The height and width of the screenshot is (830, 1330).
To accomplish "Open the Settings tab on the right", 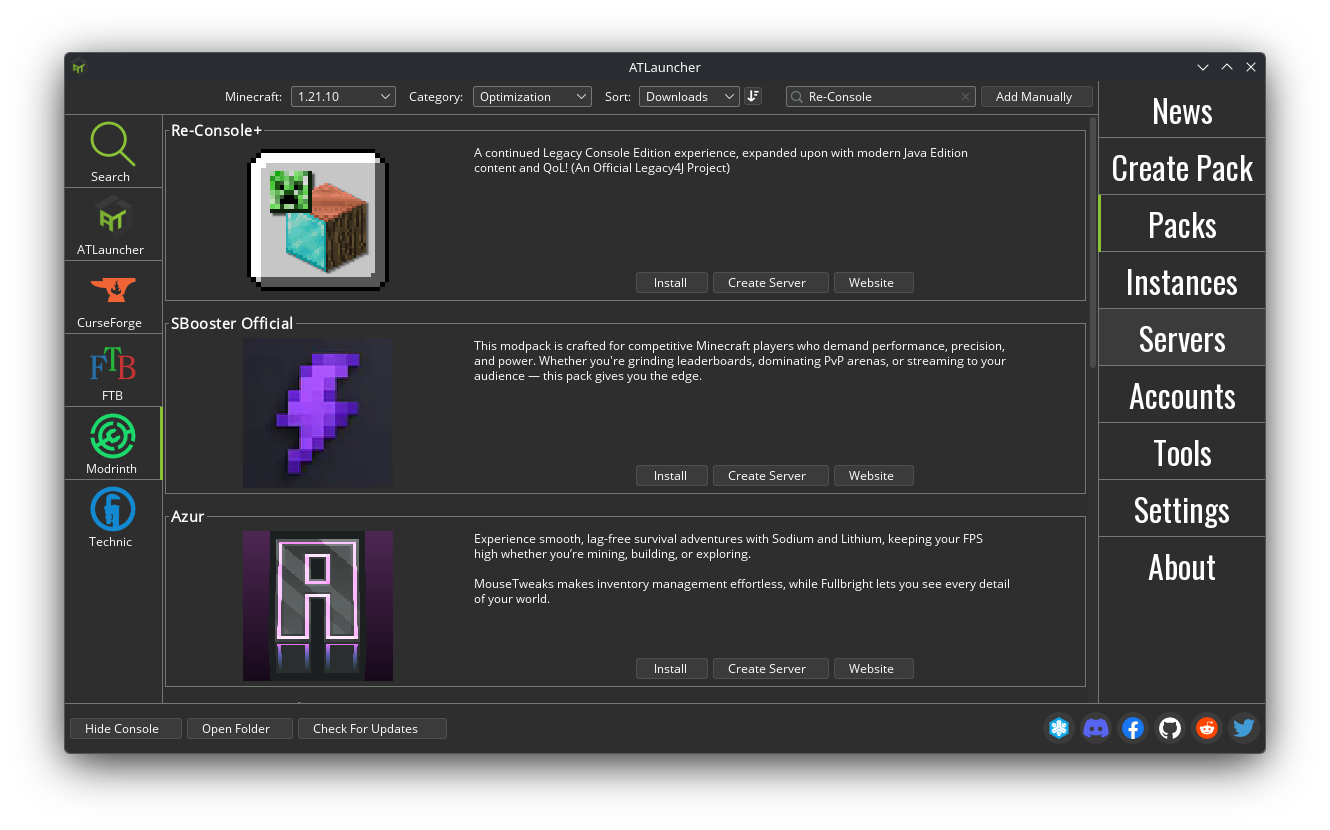I will point(1182,509).
